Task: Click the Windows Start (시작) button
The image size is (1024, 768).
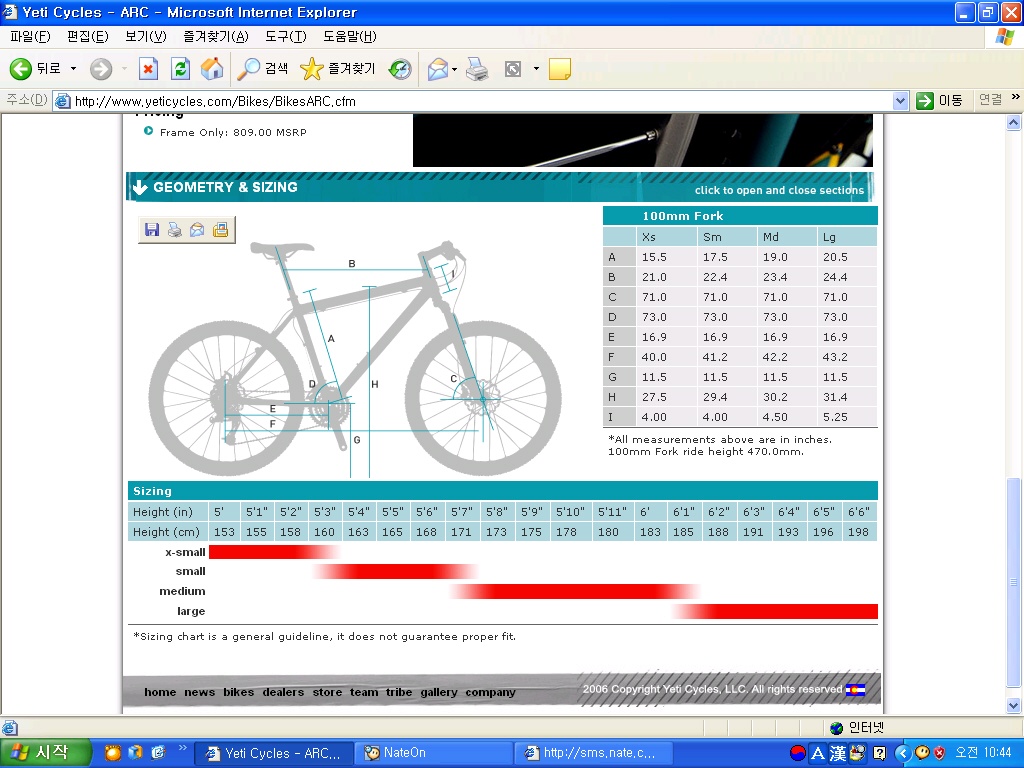Action: click(44, 753)
